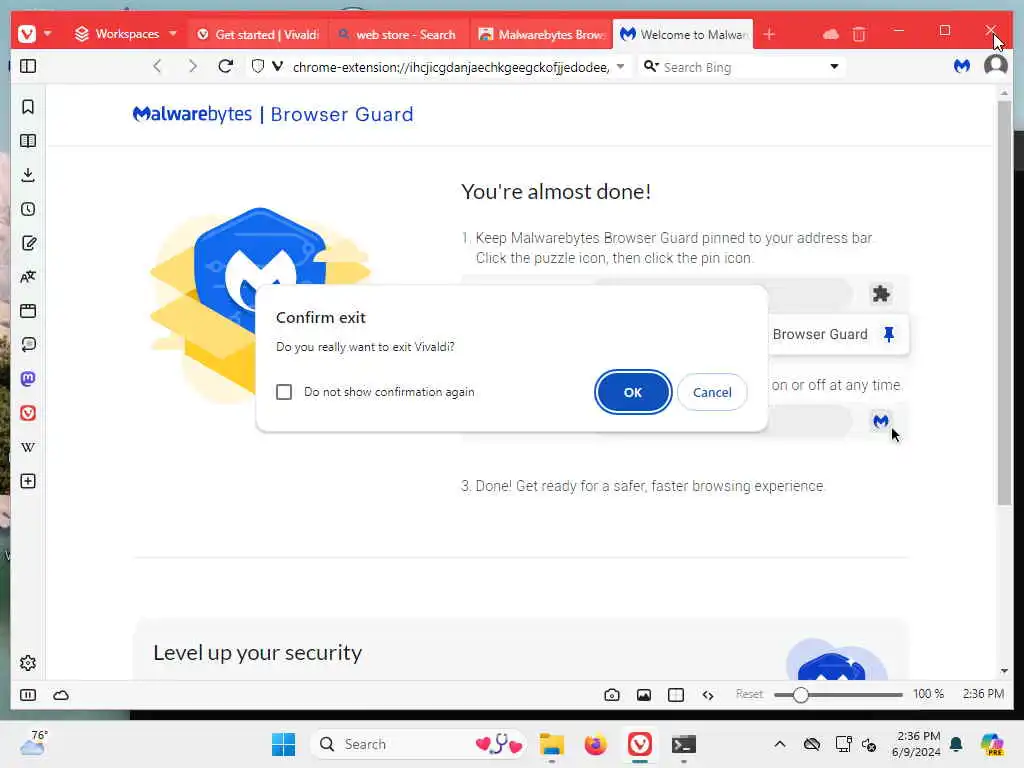Open the Wikipedia web panel
1024x768 pixels.
click(28, 447)
